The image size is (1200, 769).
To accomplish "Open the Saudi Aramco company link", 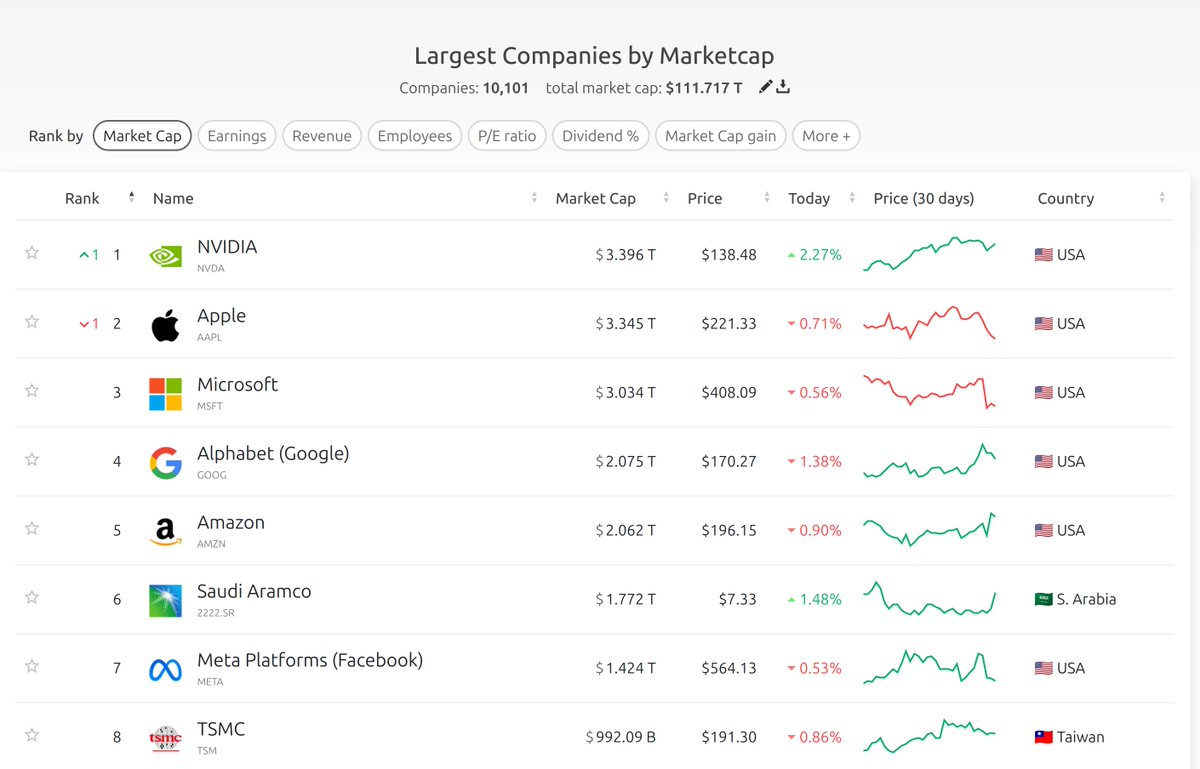I will coord(254,591).
